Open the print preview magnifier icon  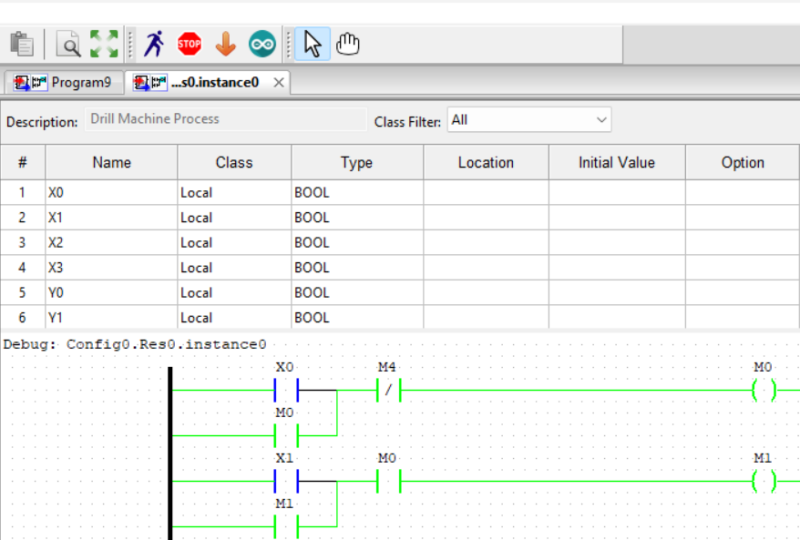68,44
